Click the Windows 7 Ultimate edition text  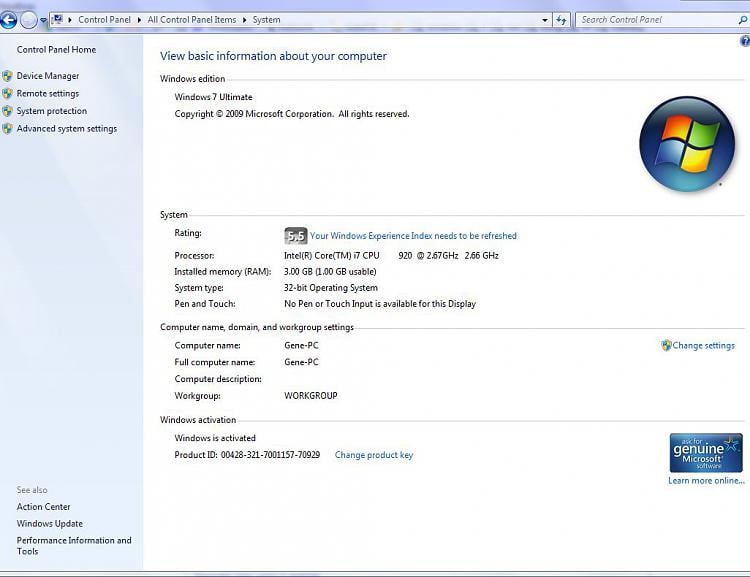(213, 97)
